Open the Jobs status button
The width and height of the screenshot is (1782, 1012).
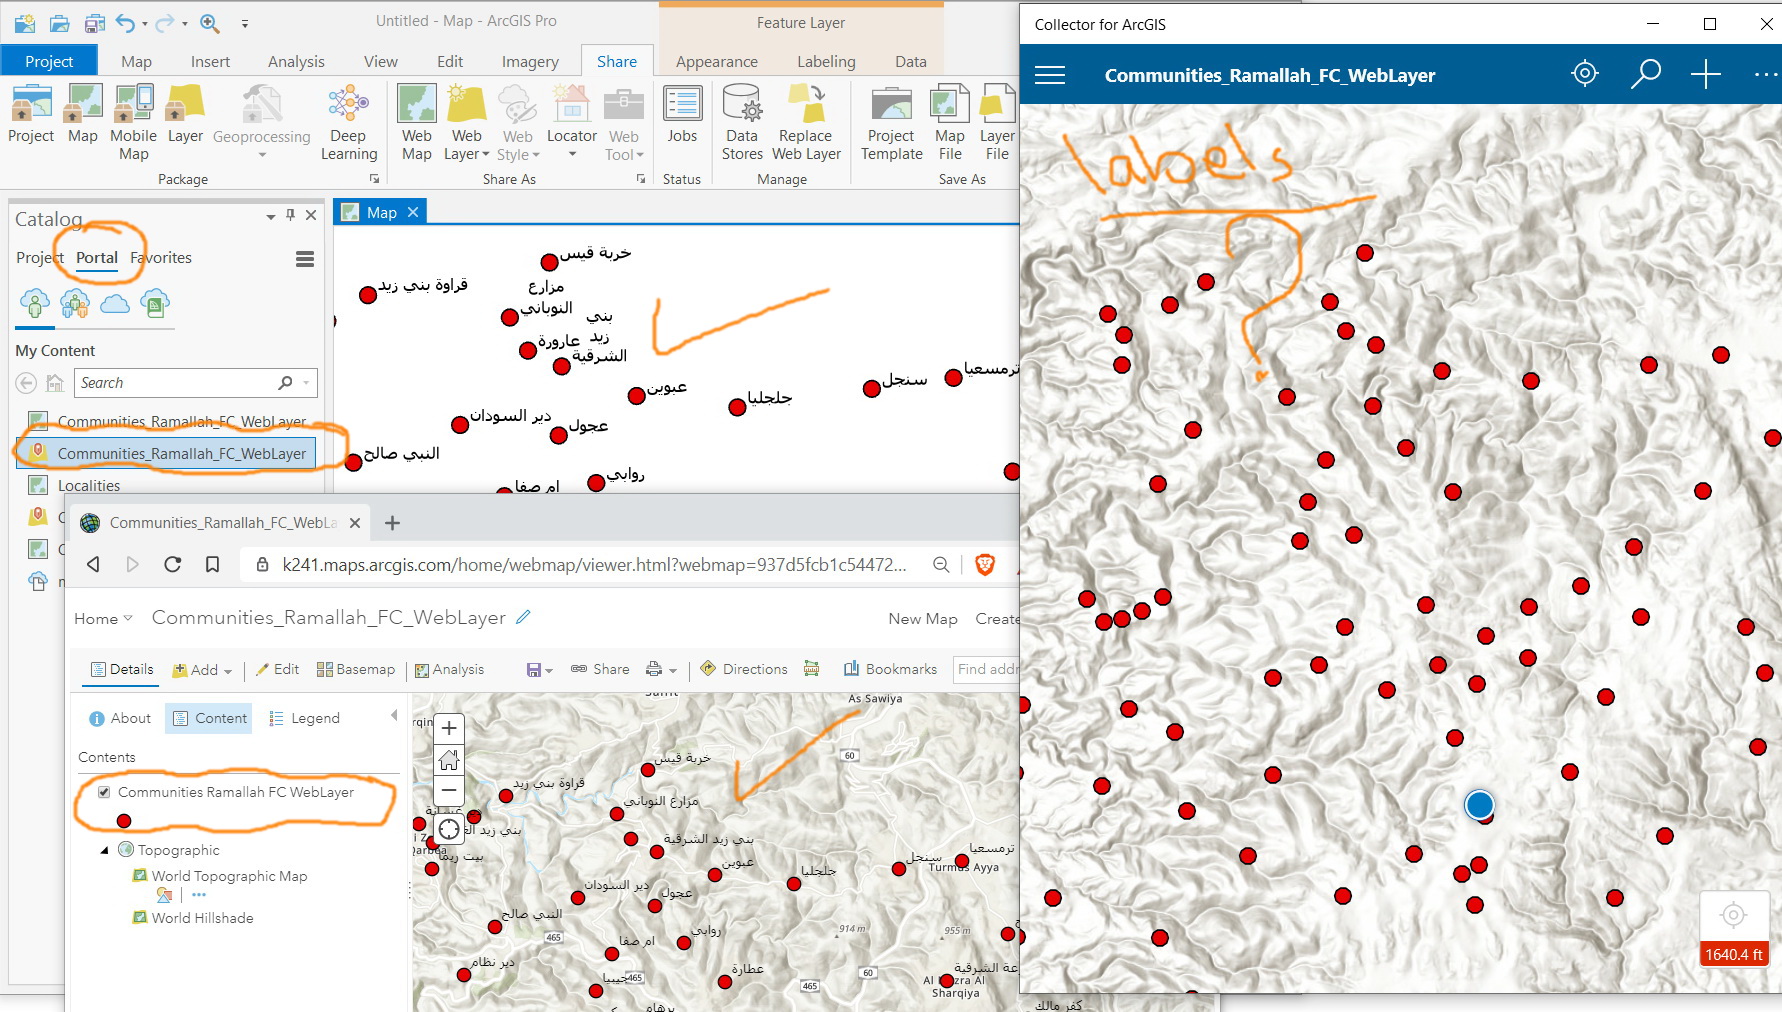pos(682,115)
